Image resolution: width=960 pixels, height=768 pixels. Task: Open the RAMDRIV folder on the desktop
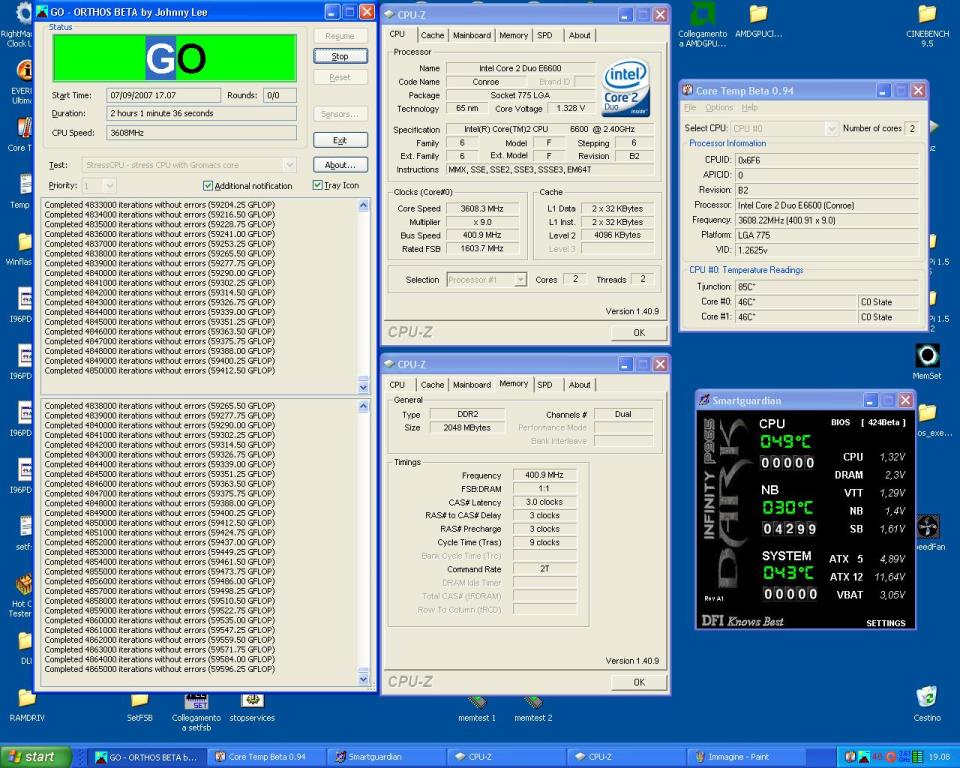27,705
